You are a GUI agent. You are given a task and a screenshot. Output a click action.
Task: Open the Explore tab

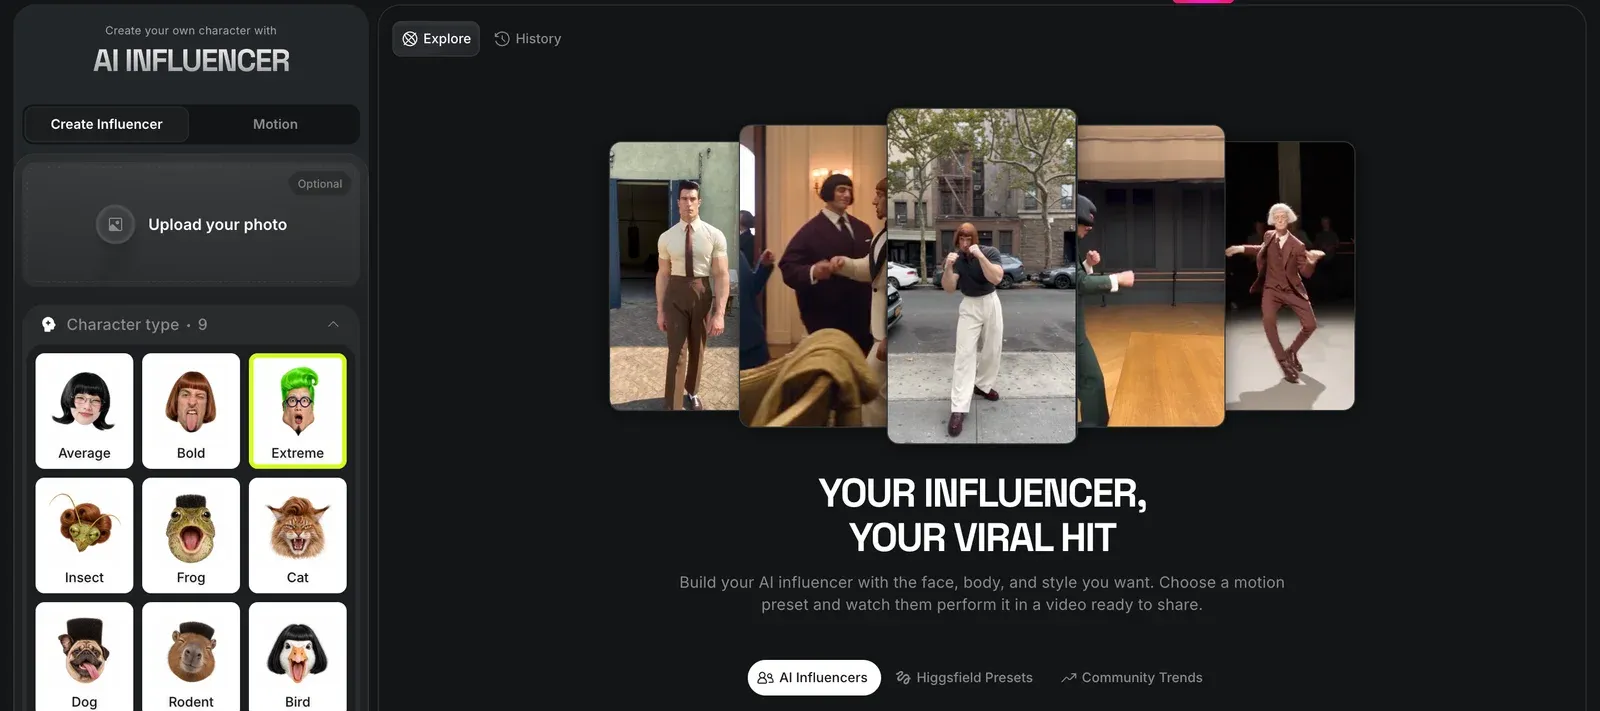click(436, 39)
